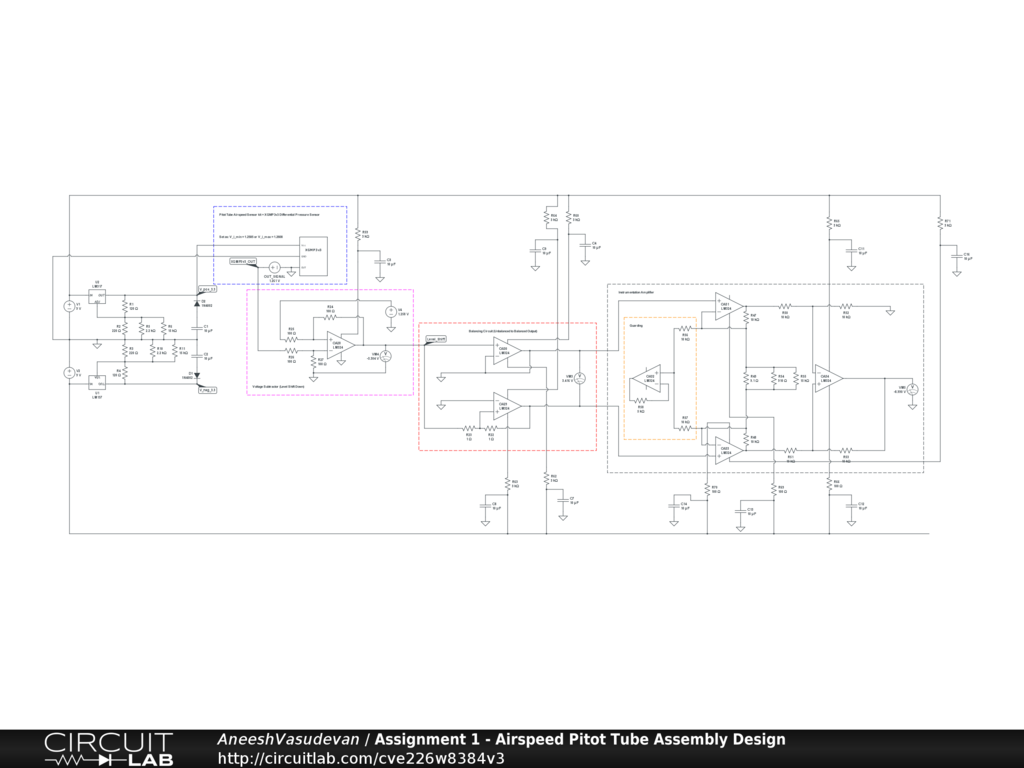
Task: Click the Assignment 1 Airspeed Pitot title
Action: coord(580,739)
